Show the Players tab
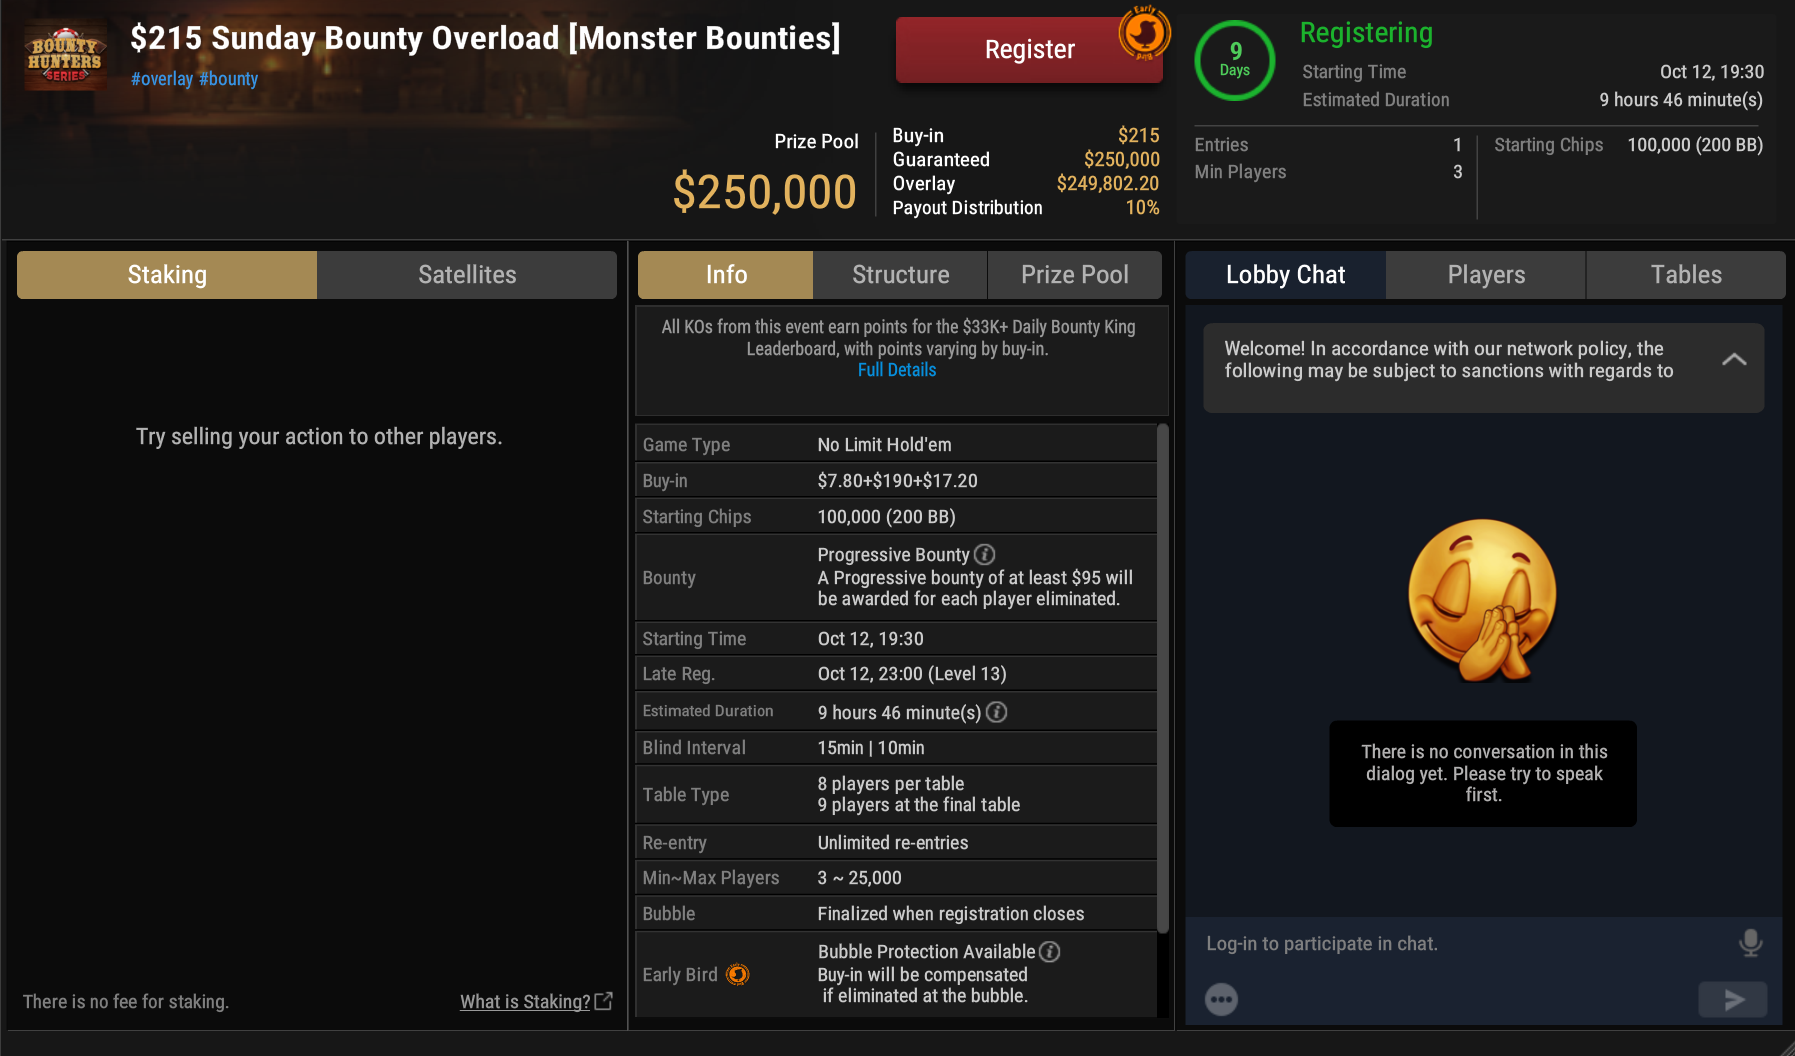The height and width of the screenshot is (1056, 1795). click(1486, 275)
